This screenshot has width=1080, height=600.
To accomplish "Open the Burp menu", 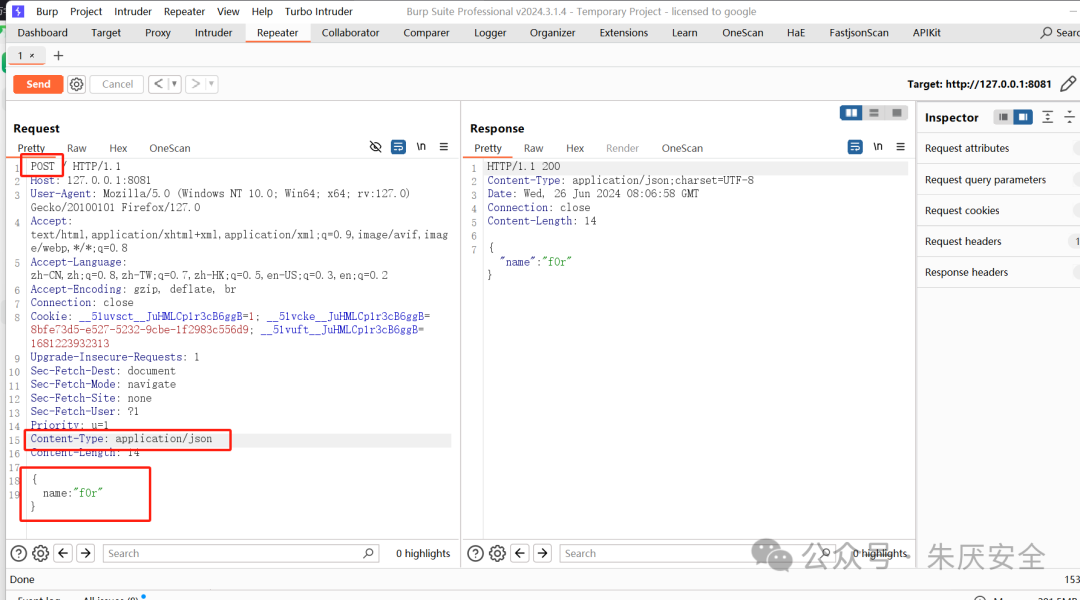I will tap(47, 12).
